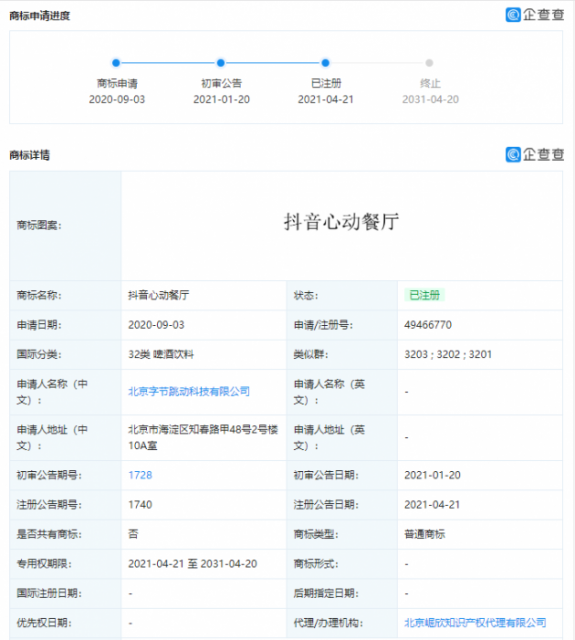Click the 初审公告 progress step dot
Screen dimensions: 575x640
click(x=221, y=63)
